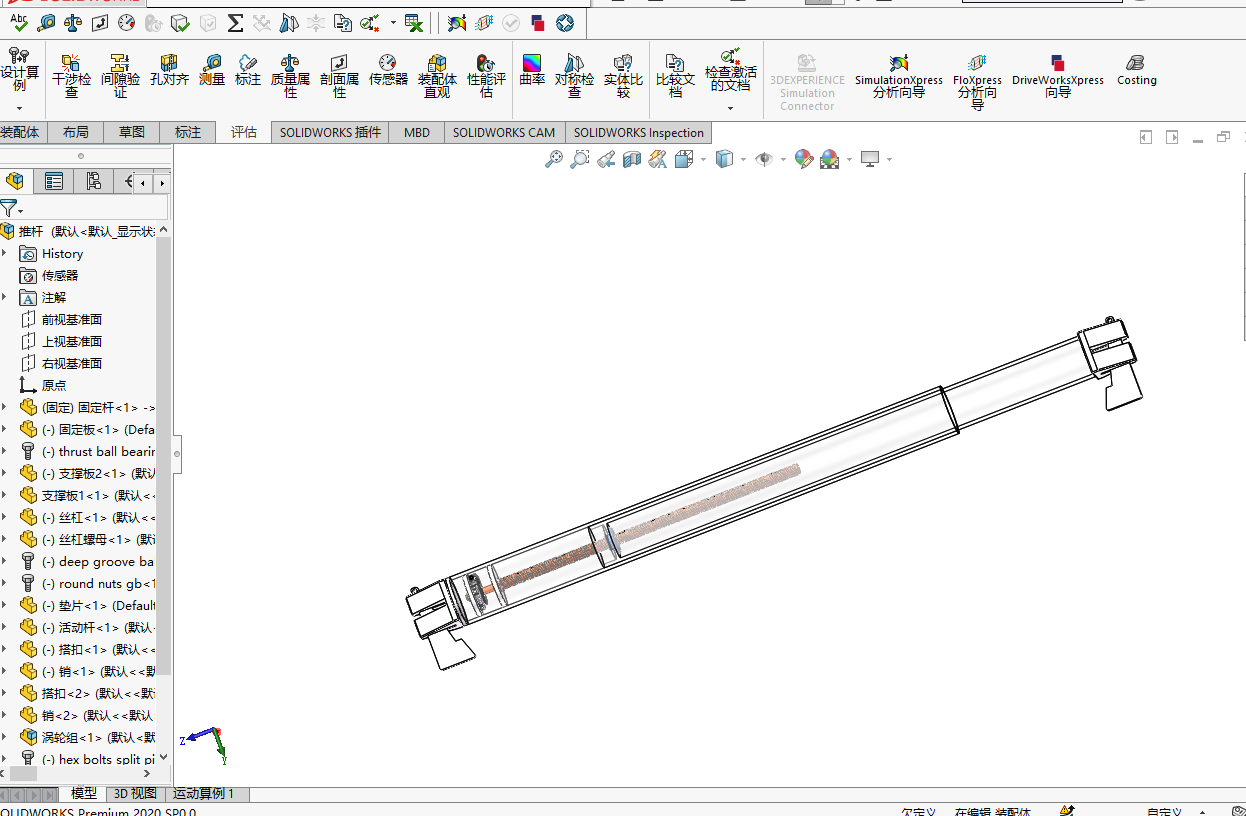1246x816 pixels.
Task: Open Apply Scene dropdown arrow
Action: point(849,160)
